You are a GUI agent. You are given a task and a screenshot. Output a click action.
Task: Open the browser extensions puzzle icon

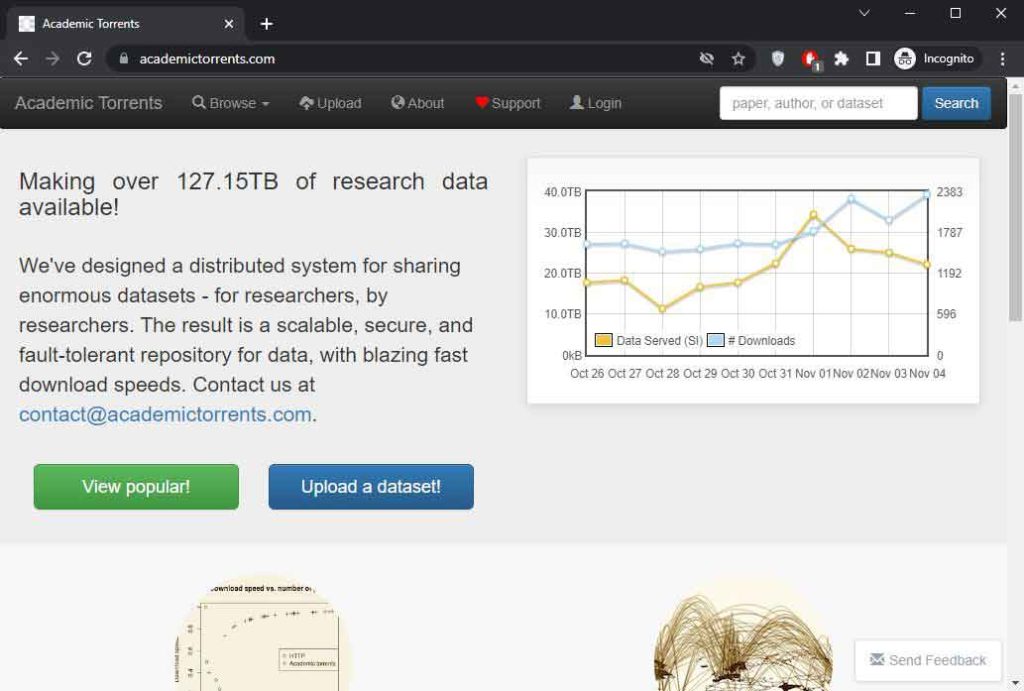841,59
